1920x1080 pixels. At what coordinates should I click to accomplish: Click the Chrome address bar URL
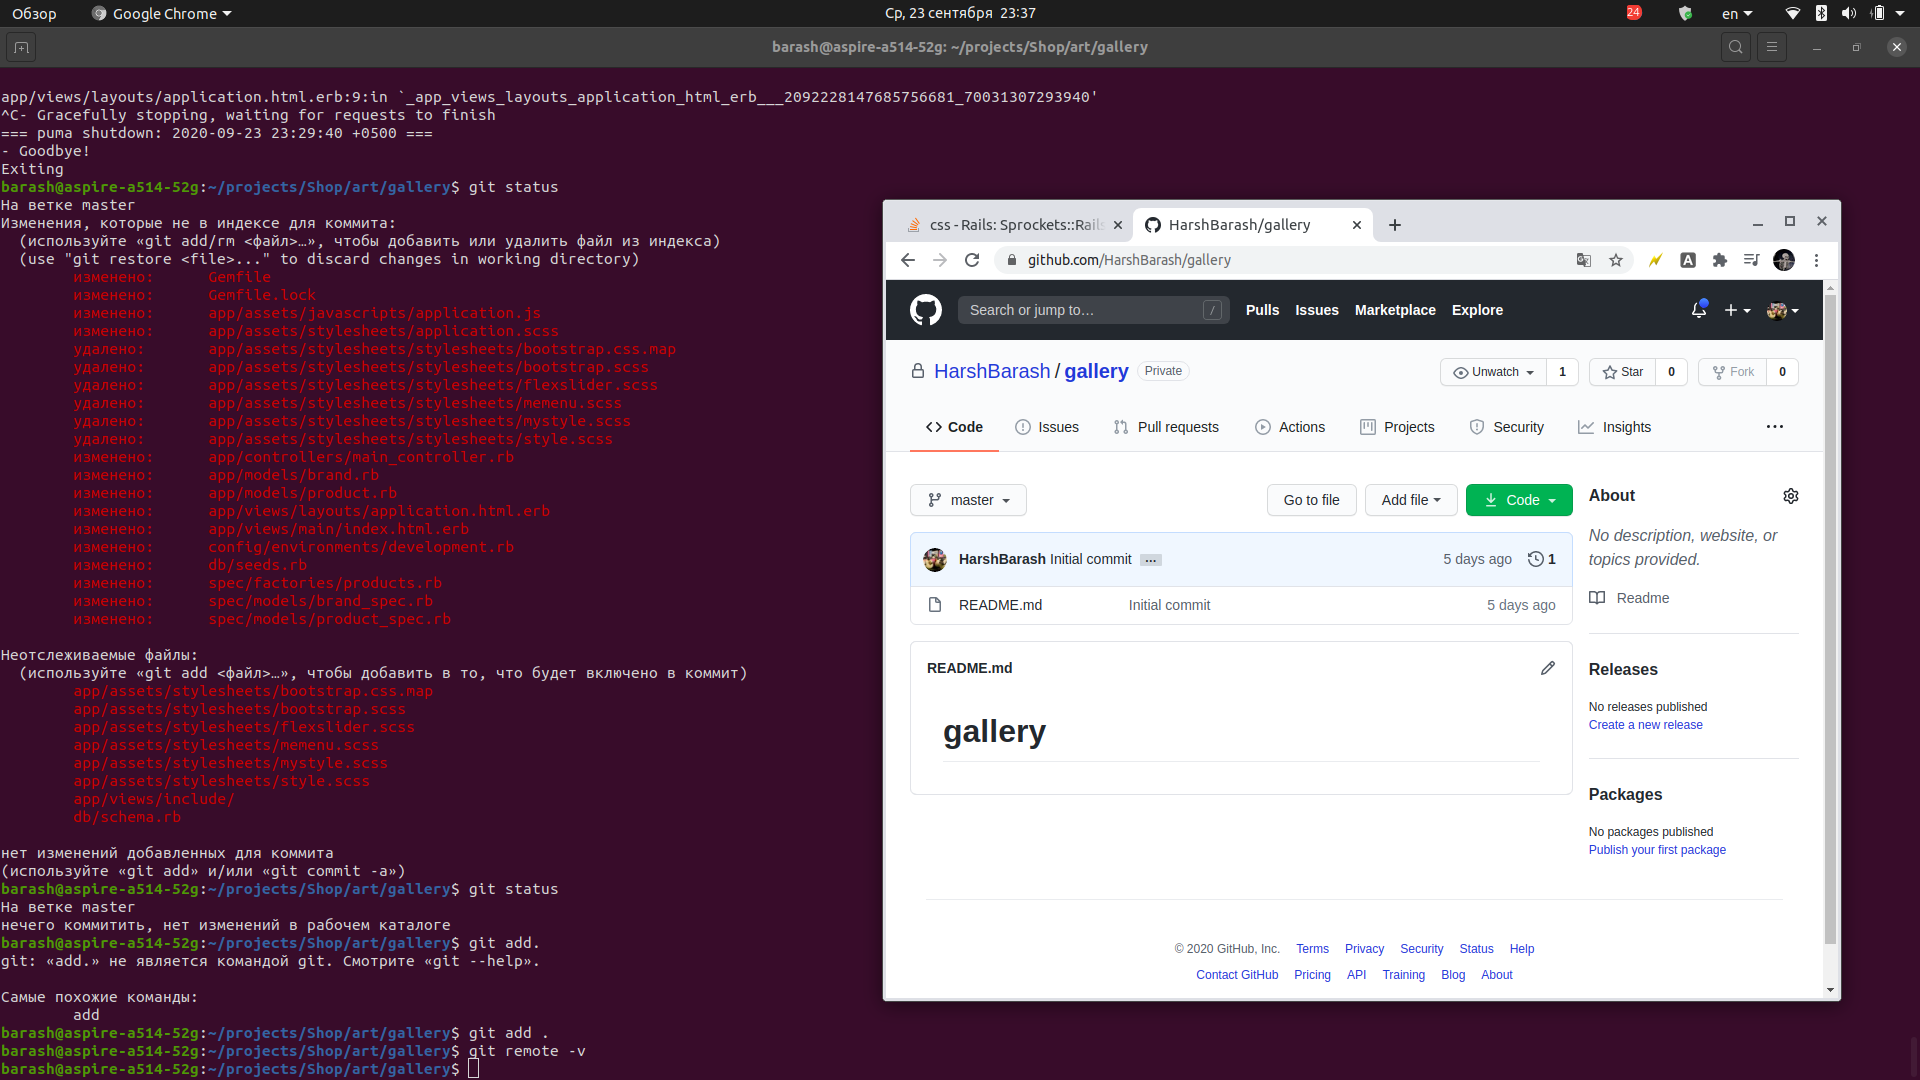(1128, 260)
